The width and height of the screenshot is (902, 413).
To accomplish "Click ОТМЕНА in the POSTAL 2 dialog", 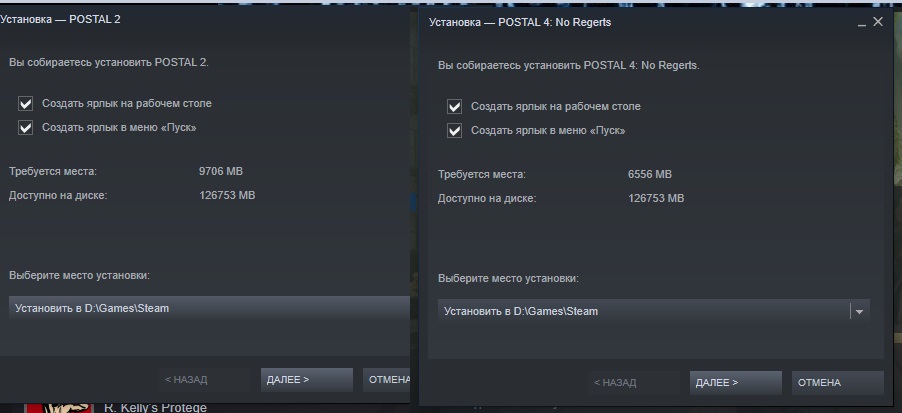I will (x=387, y=380).
